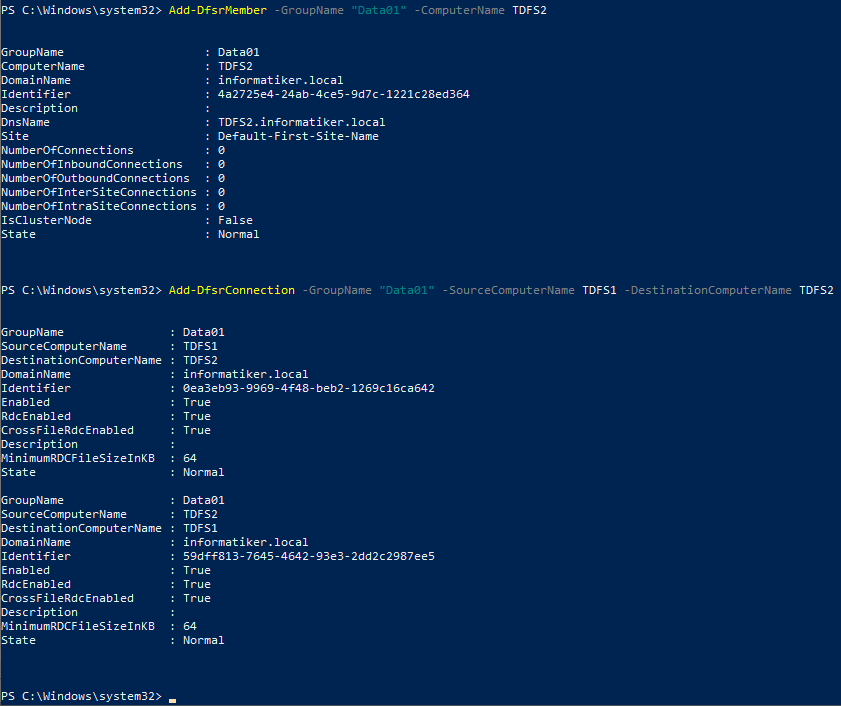
Task: Click the -SourceComputerName parameter in command
Action: pyautogui.click(x=508, y=290)
